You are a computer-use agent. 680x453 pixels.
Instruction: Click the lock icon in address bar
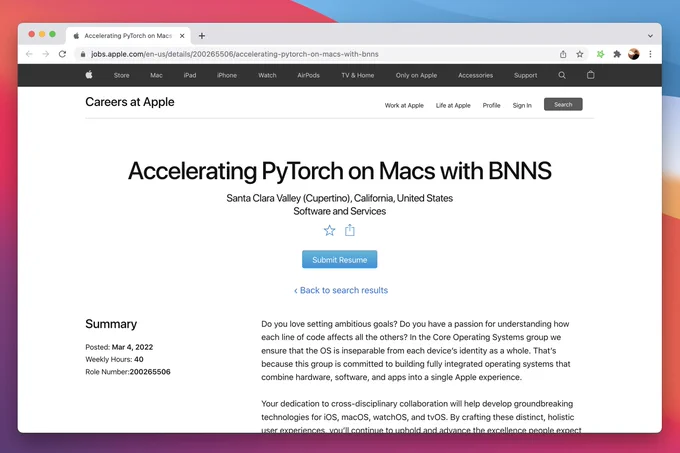pyautogui.click(x=83, y=54)
